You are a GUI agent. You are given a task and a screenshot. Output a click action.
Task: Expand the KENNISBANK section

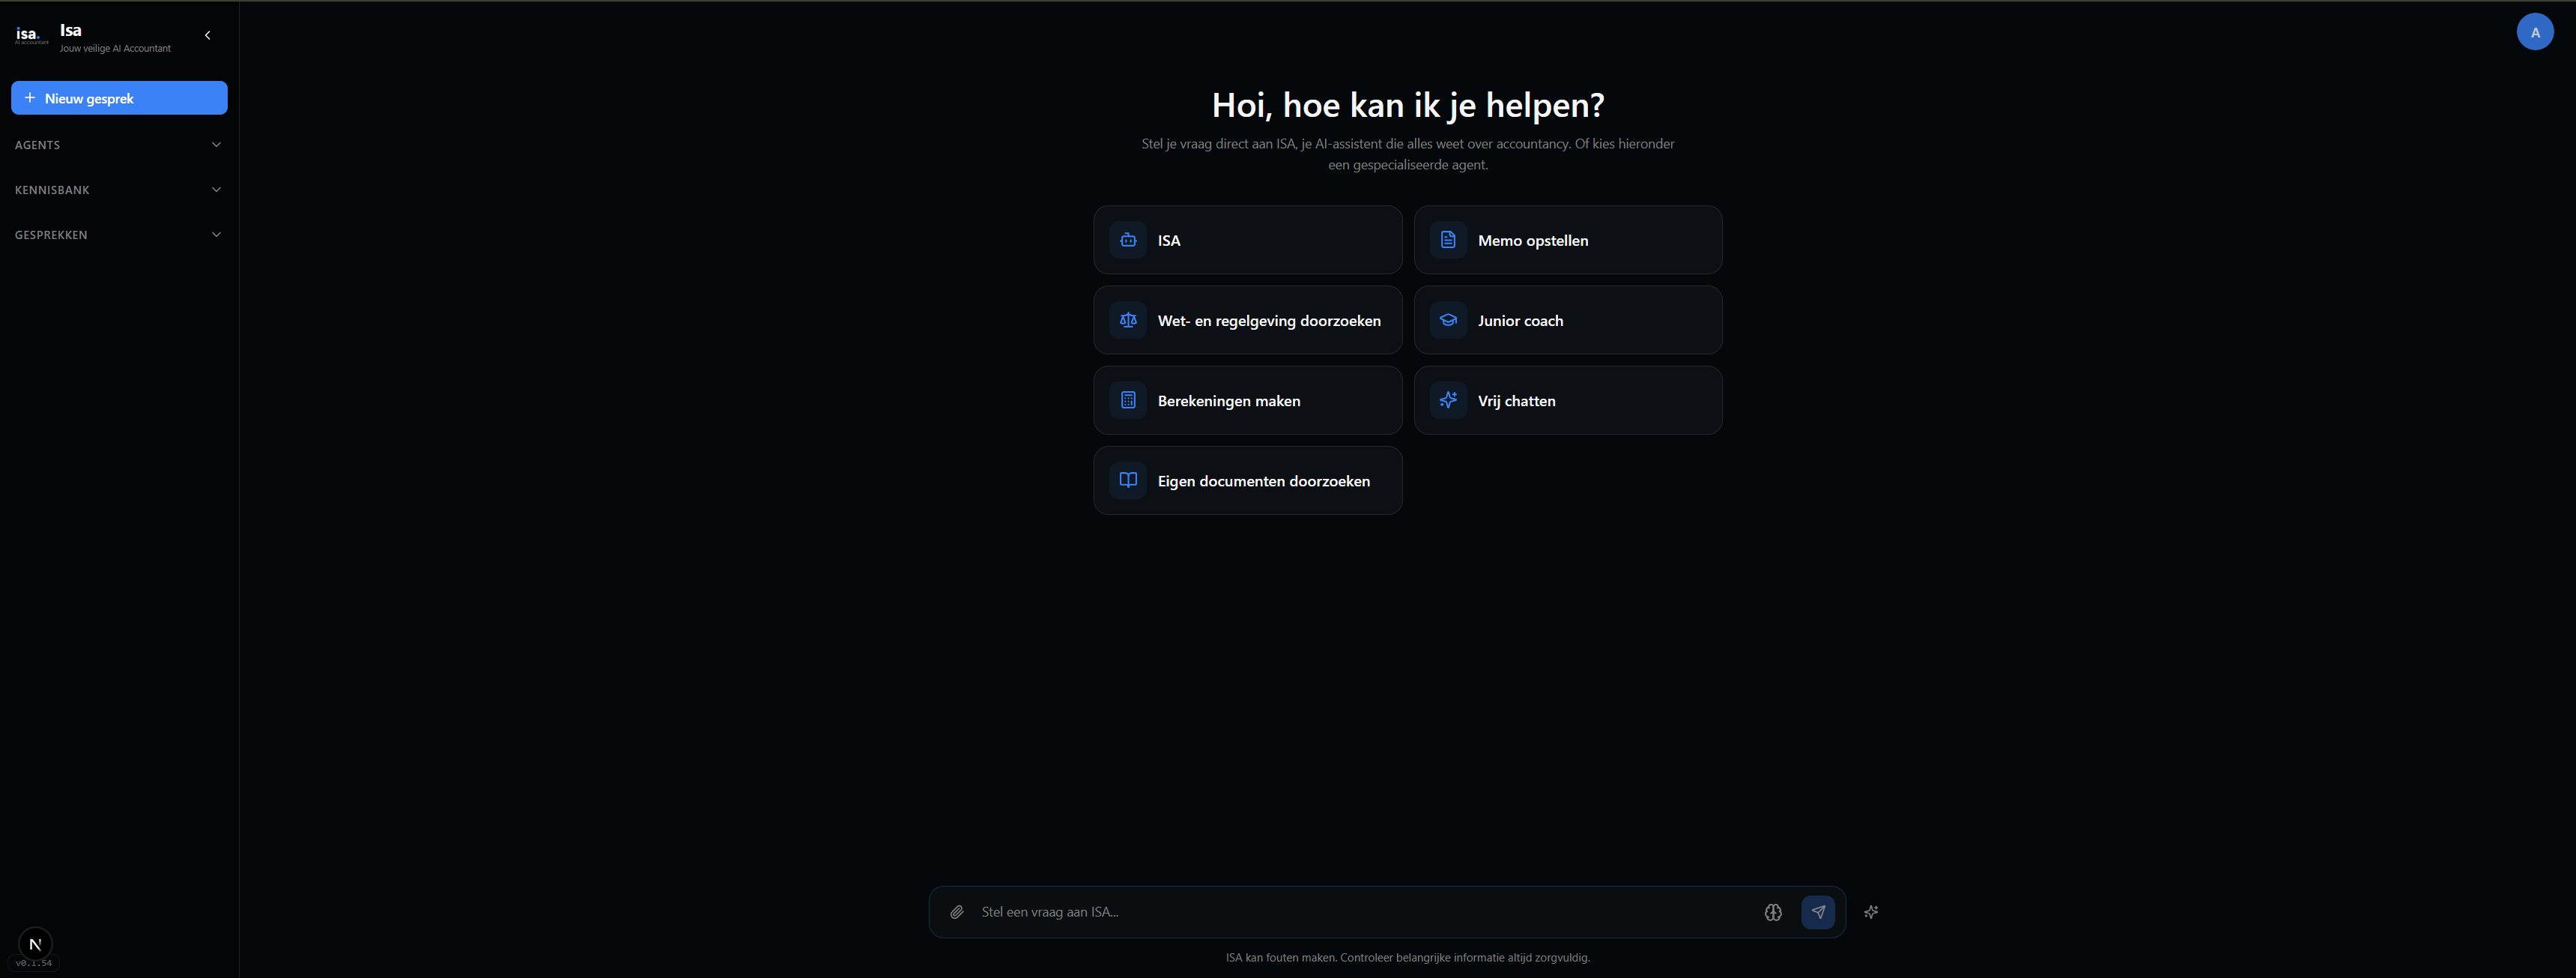pos(118,190)
